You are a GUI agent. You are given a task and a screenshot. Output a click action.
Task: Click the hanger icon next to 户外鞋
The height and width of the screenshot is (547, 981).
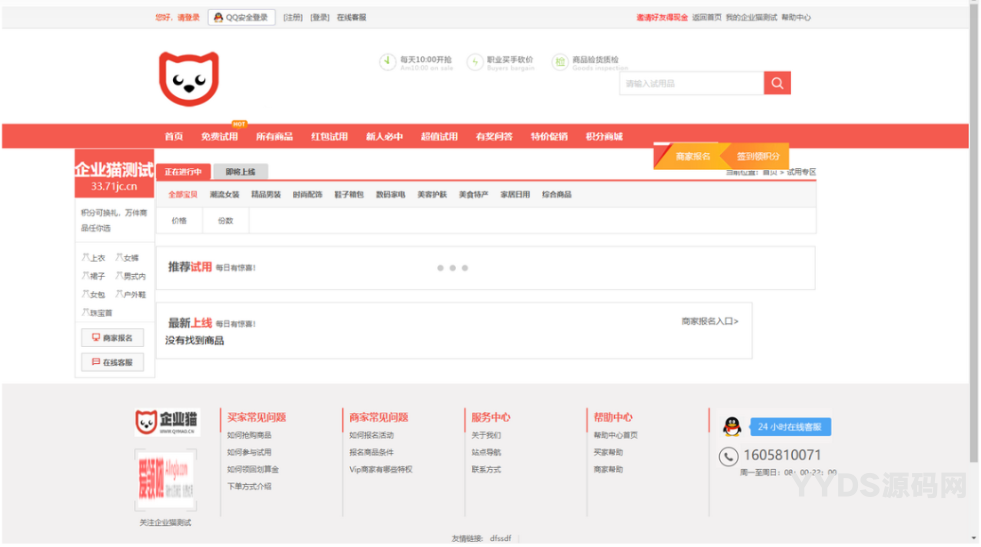tap(119, 294)
